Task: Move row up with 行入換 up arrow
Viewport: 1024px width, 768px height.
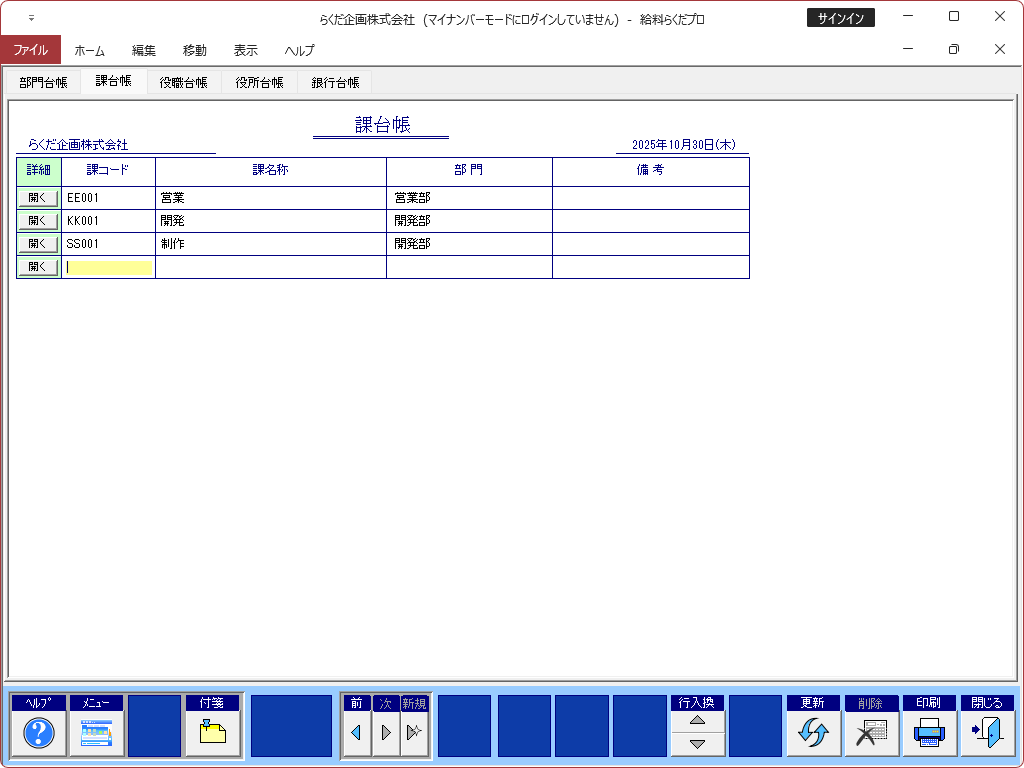Action: coord(697,721)
